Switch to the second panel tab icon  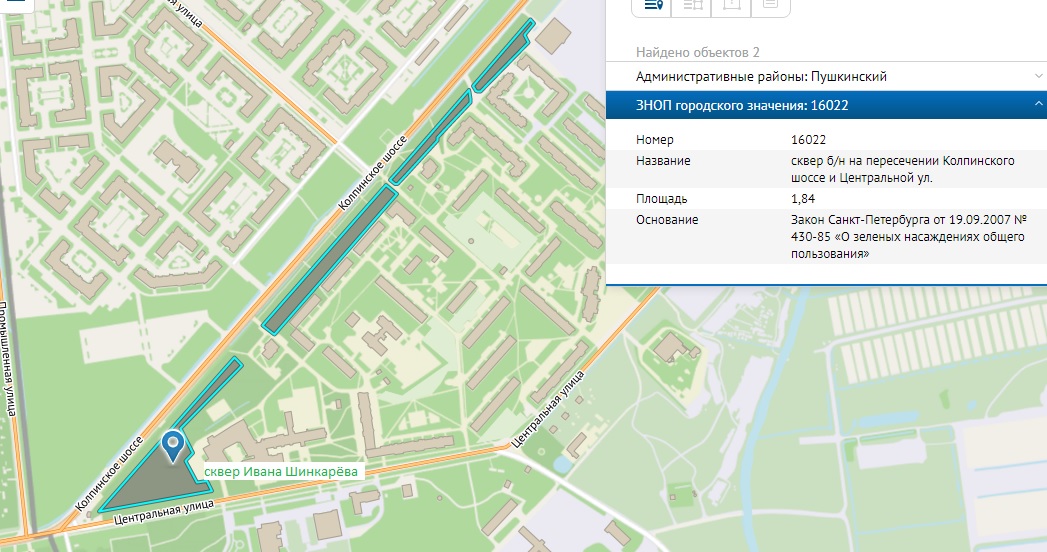692,6
